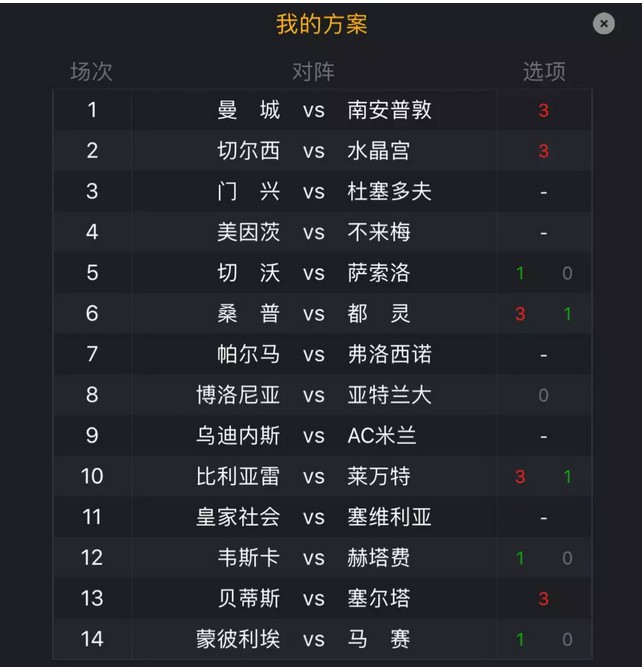Choose green 1 for 桑普 vs 都灵
Screen dimensions: 642x667
pos(567,314)
